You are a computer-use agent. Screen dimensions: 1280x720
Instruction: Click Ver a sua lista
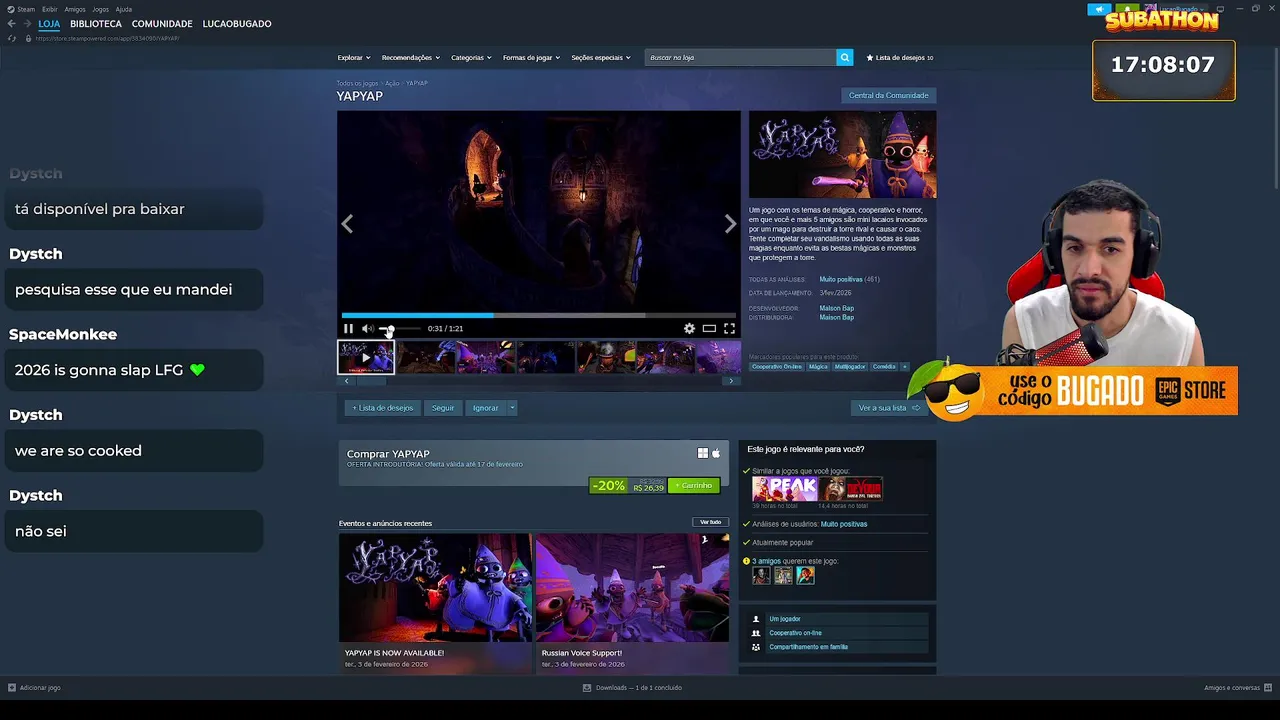889,408
